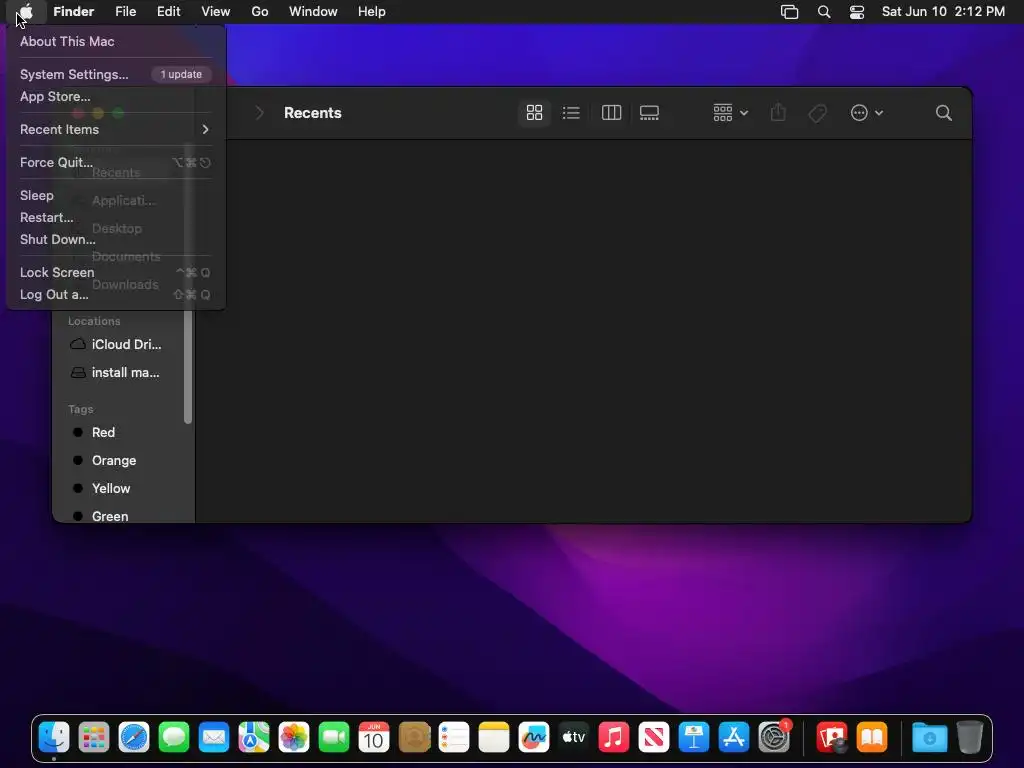The width and height of the screenshot is (1024, 768).
Task: Open the Finder menu in menu bar
Action: click(73, 11)
